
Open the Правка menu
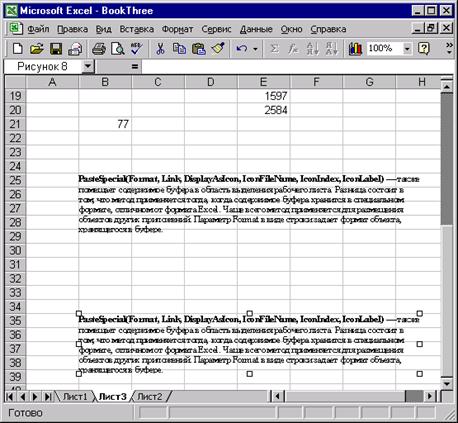point(72,29)
